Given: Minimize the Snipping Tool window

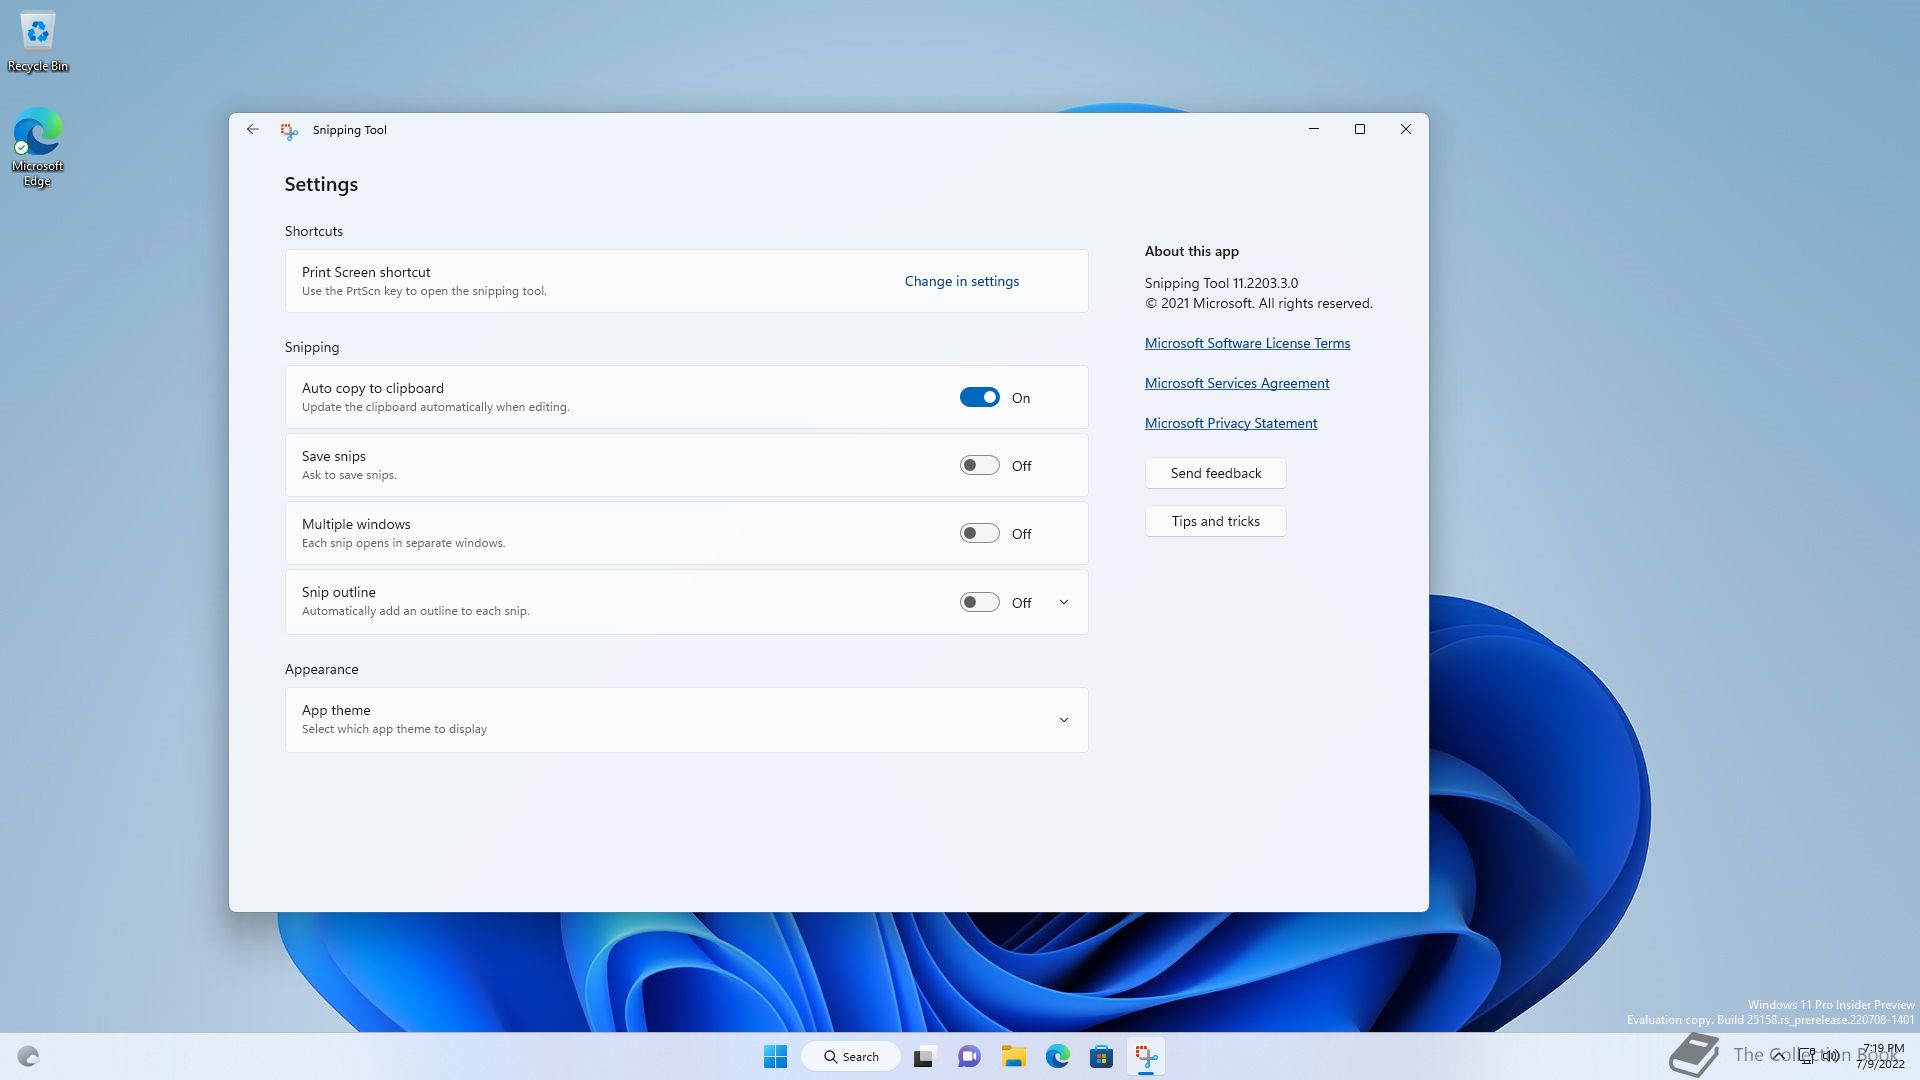Looking at the screenshot, I should pyautogui.click(x=1314, y=129).
